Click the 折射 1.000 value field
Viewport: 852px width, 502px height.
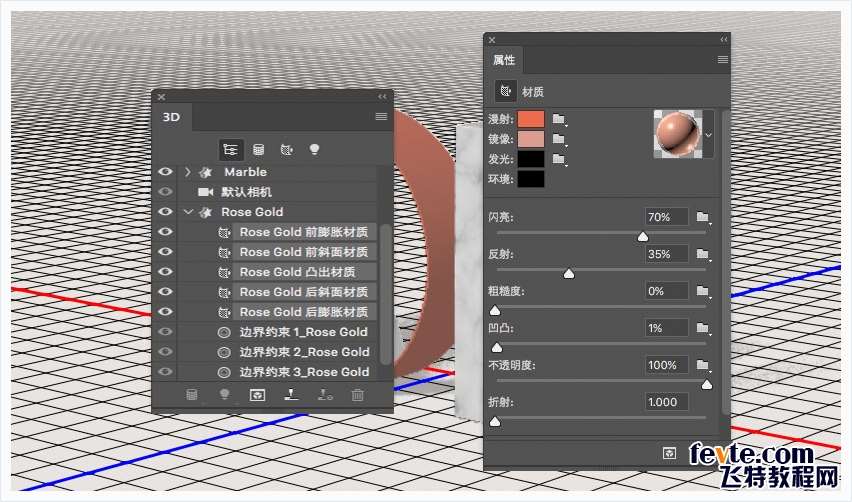[x=667, y=402]
